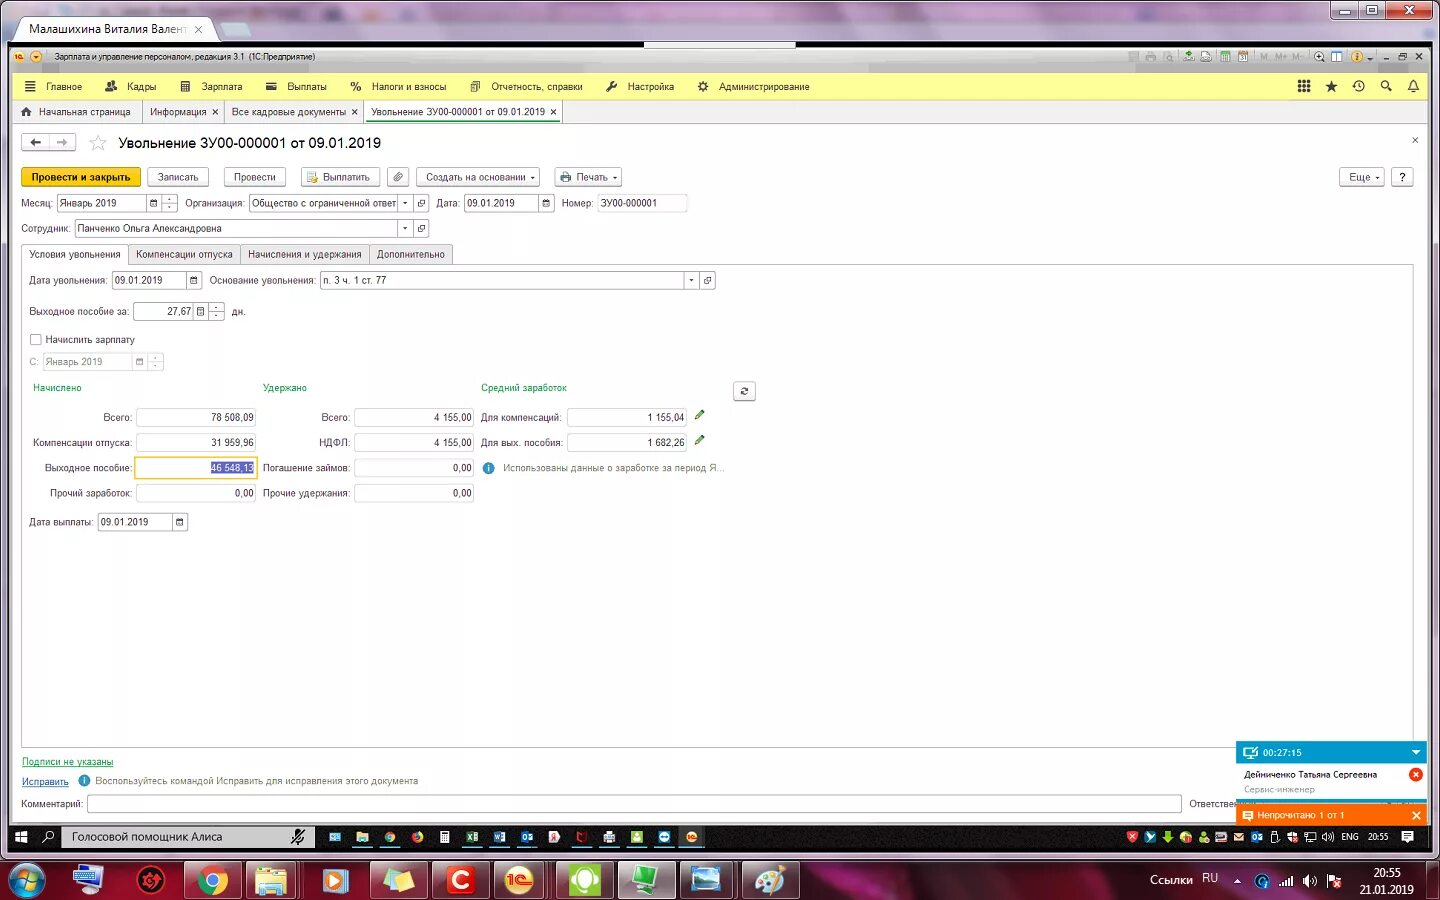This screenshot has height=900, width=1440.
Task: Open Организация field details icon
Action: click(x=421, y=203)
